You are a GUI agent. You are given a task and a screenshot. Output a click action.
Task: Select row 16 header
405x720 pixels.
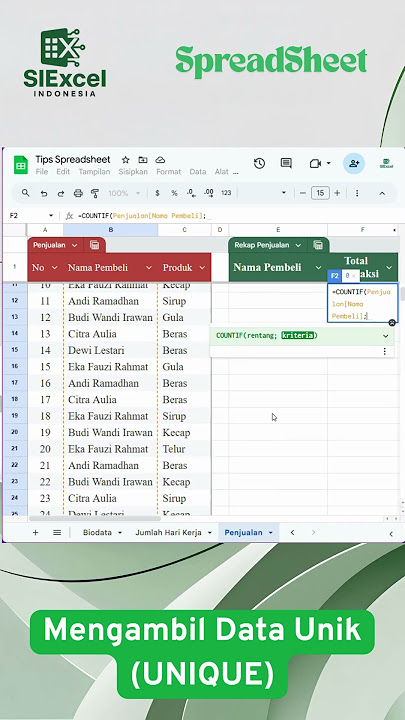click(x=15, y=366)
